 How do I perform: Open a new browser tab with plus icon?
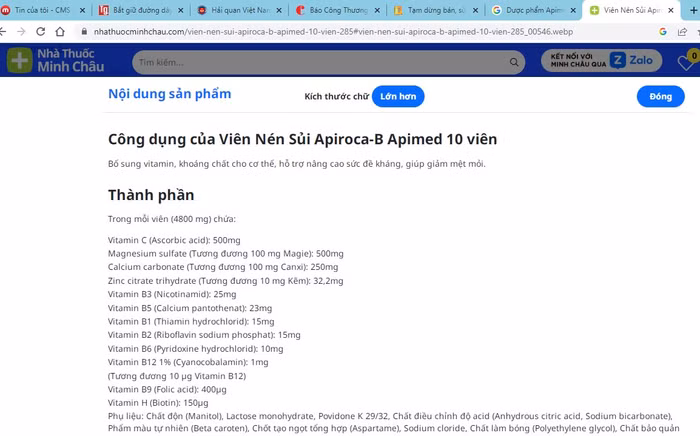click(694, 10)
